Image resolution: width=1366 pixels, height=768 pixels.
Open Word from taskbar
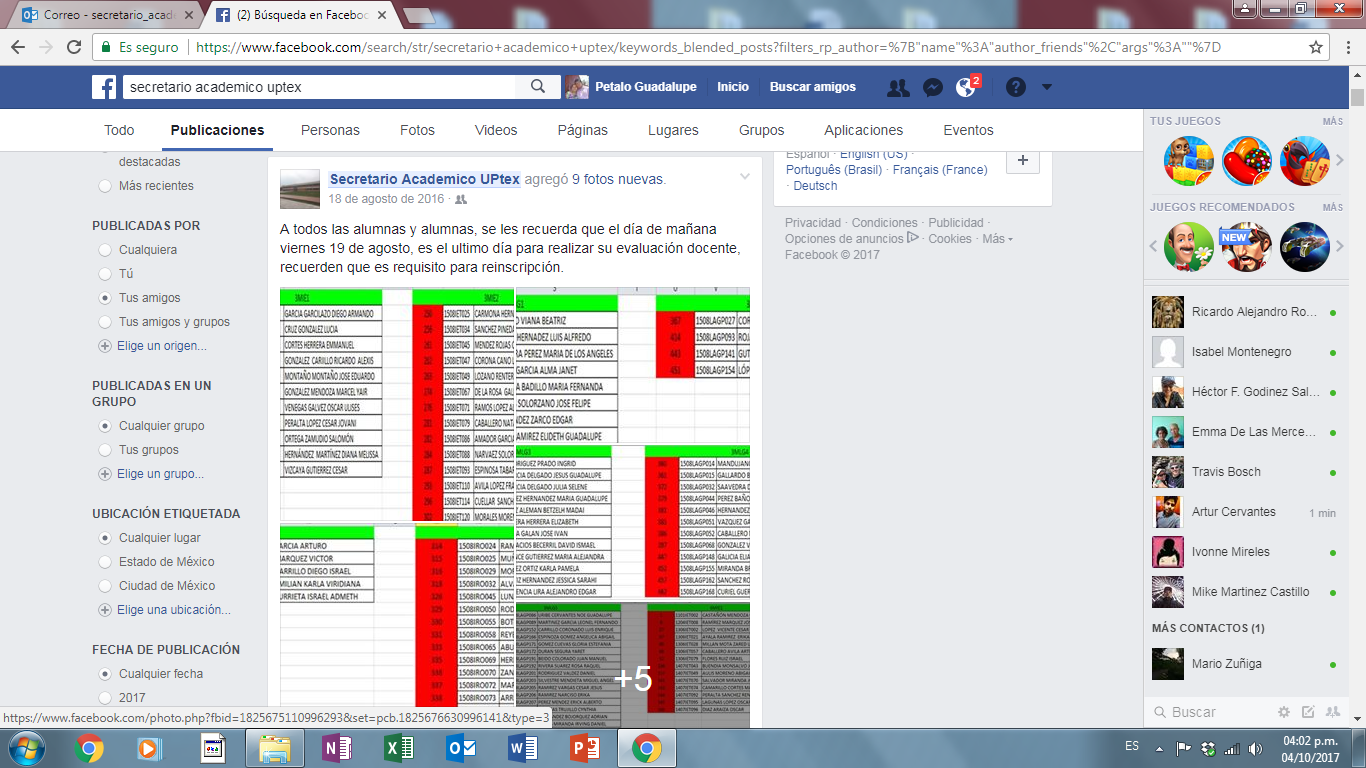coord(523,748)
